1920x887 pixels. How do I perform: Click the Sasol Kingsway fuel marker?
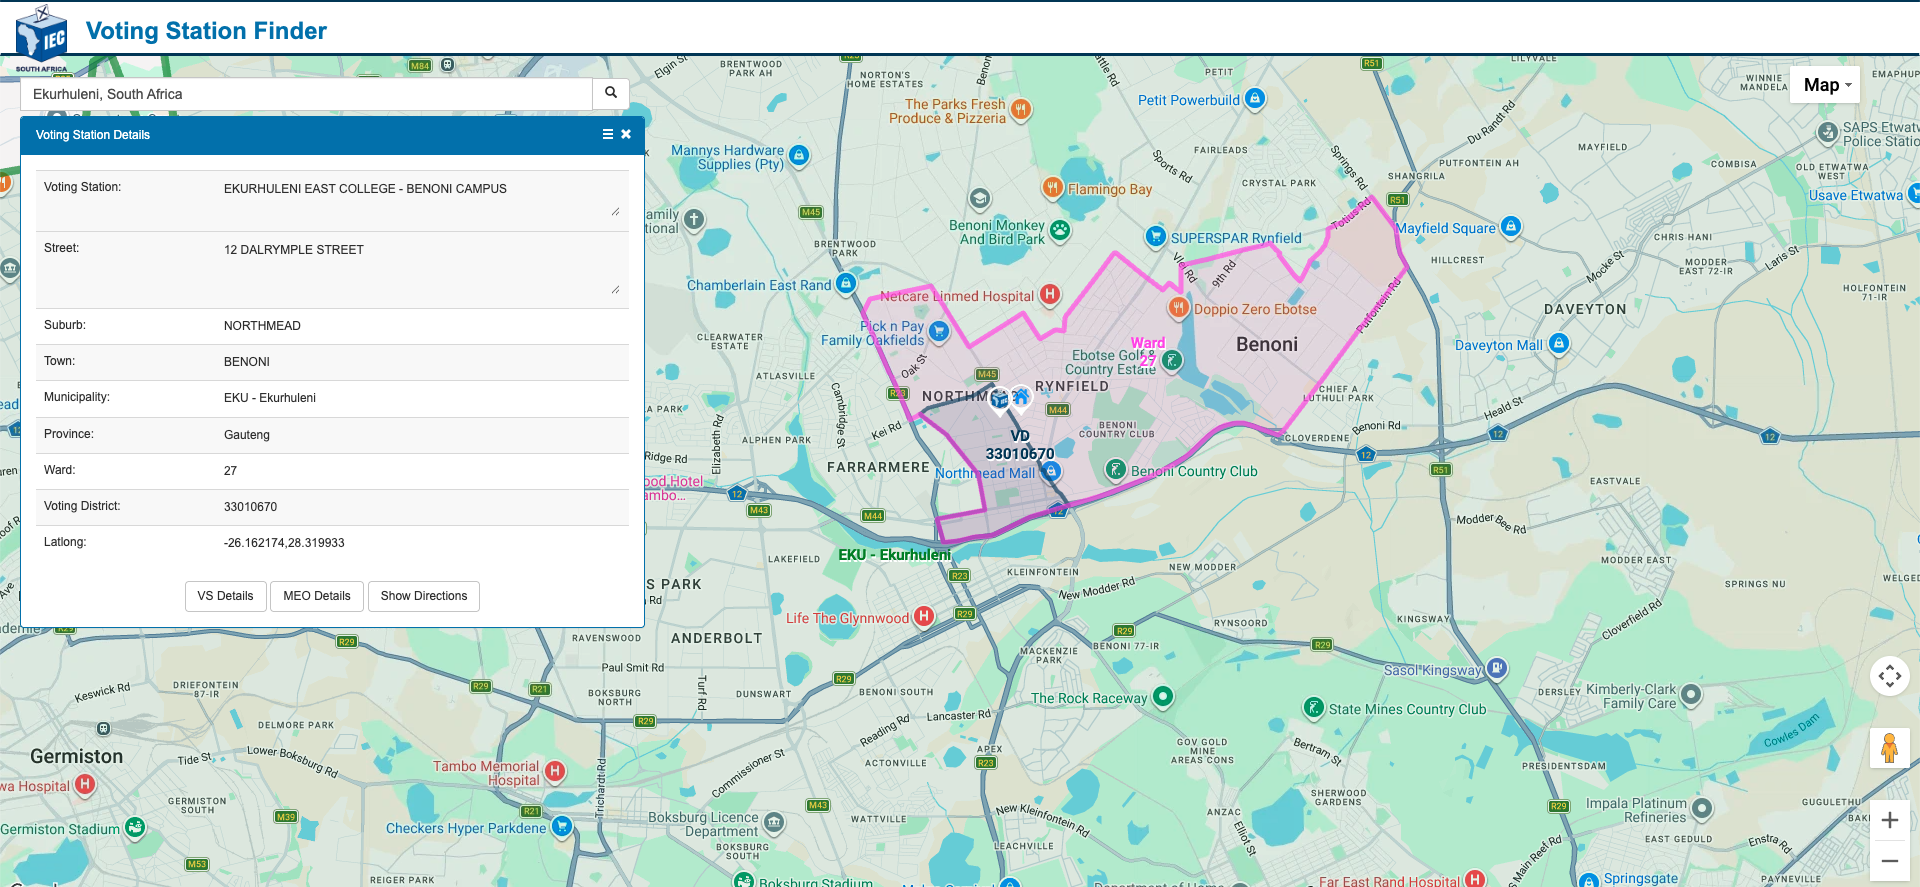[x=1497, y=668]
